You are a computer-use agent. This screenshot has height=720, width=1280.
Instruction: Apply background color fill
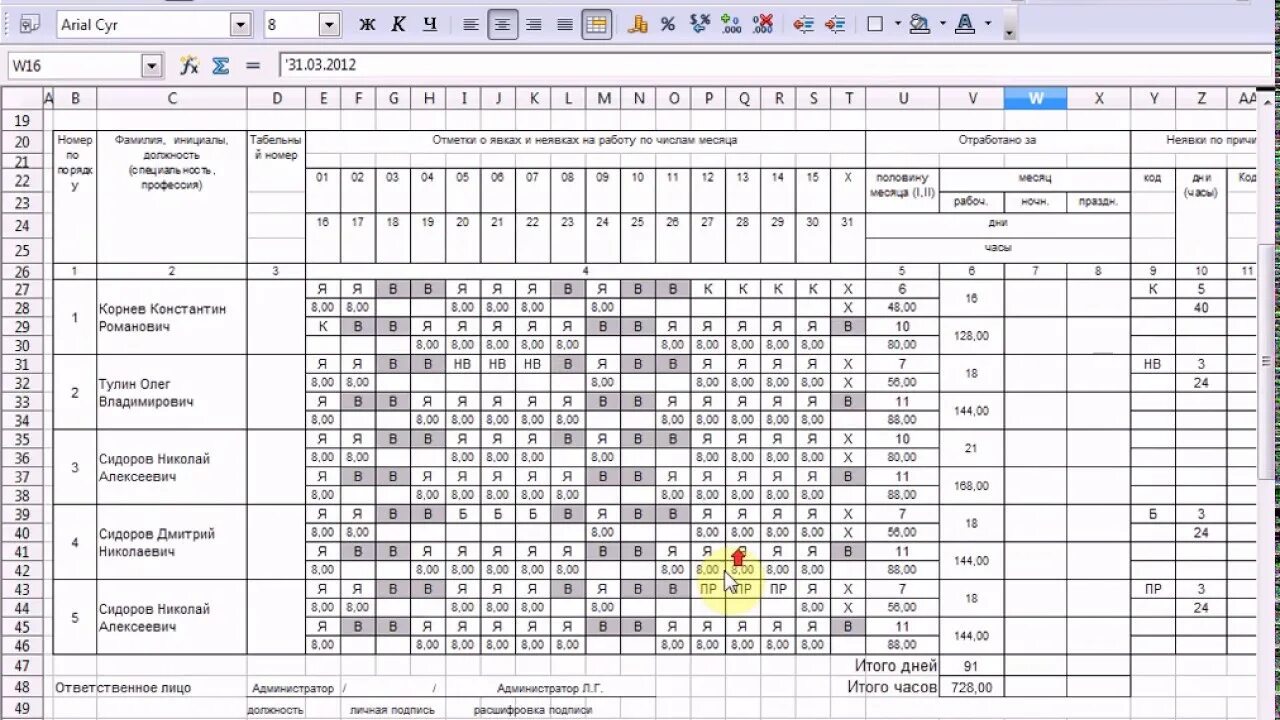920,25
